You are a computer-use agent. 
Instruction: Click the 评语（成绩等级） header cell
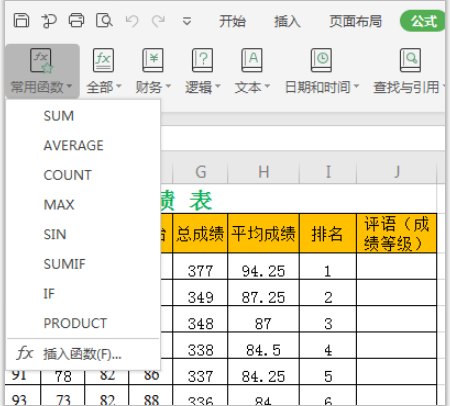coord(397,233)
